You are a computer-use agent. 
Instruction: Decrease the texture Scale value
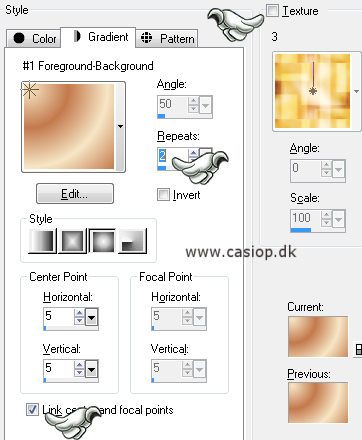[x=327, y=223]
